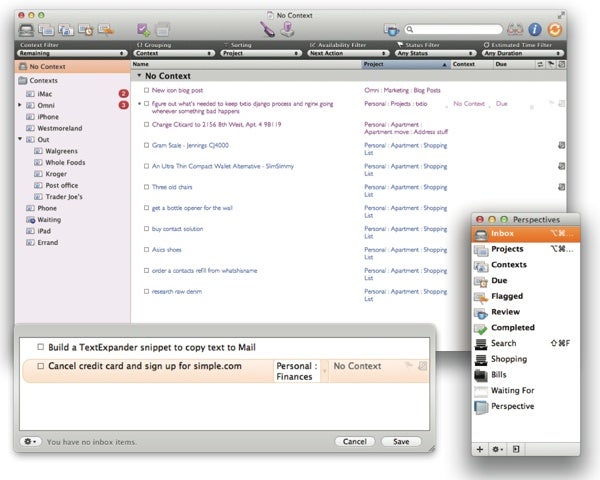Open note icon on Gram Scale row
This screenshot has height=480, width=600.
click(x=561, y=145)
